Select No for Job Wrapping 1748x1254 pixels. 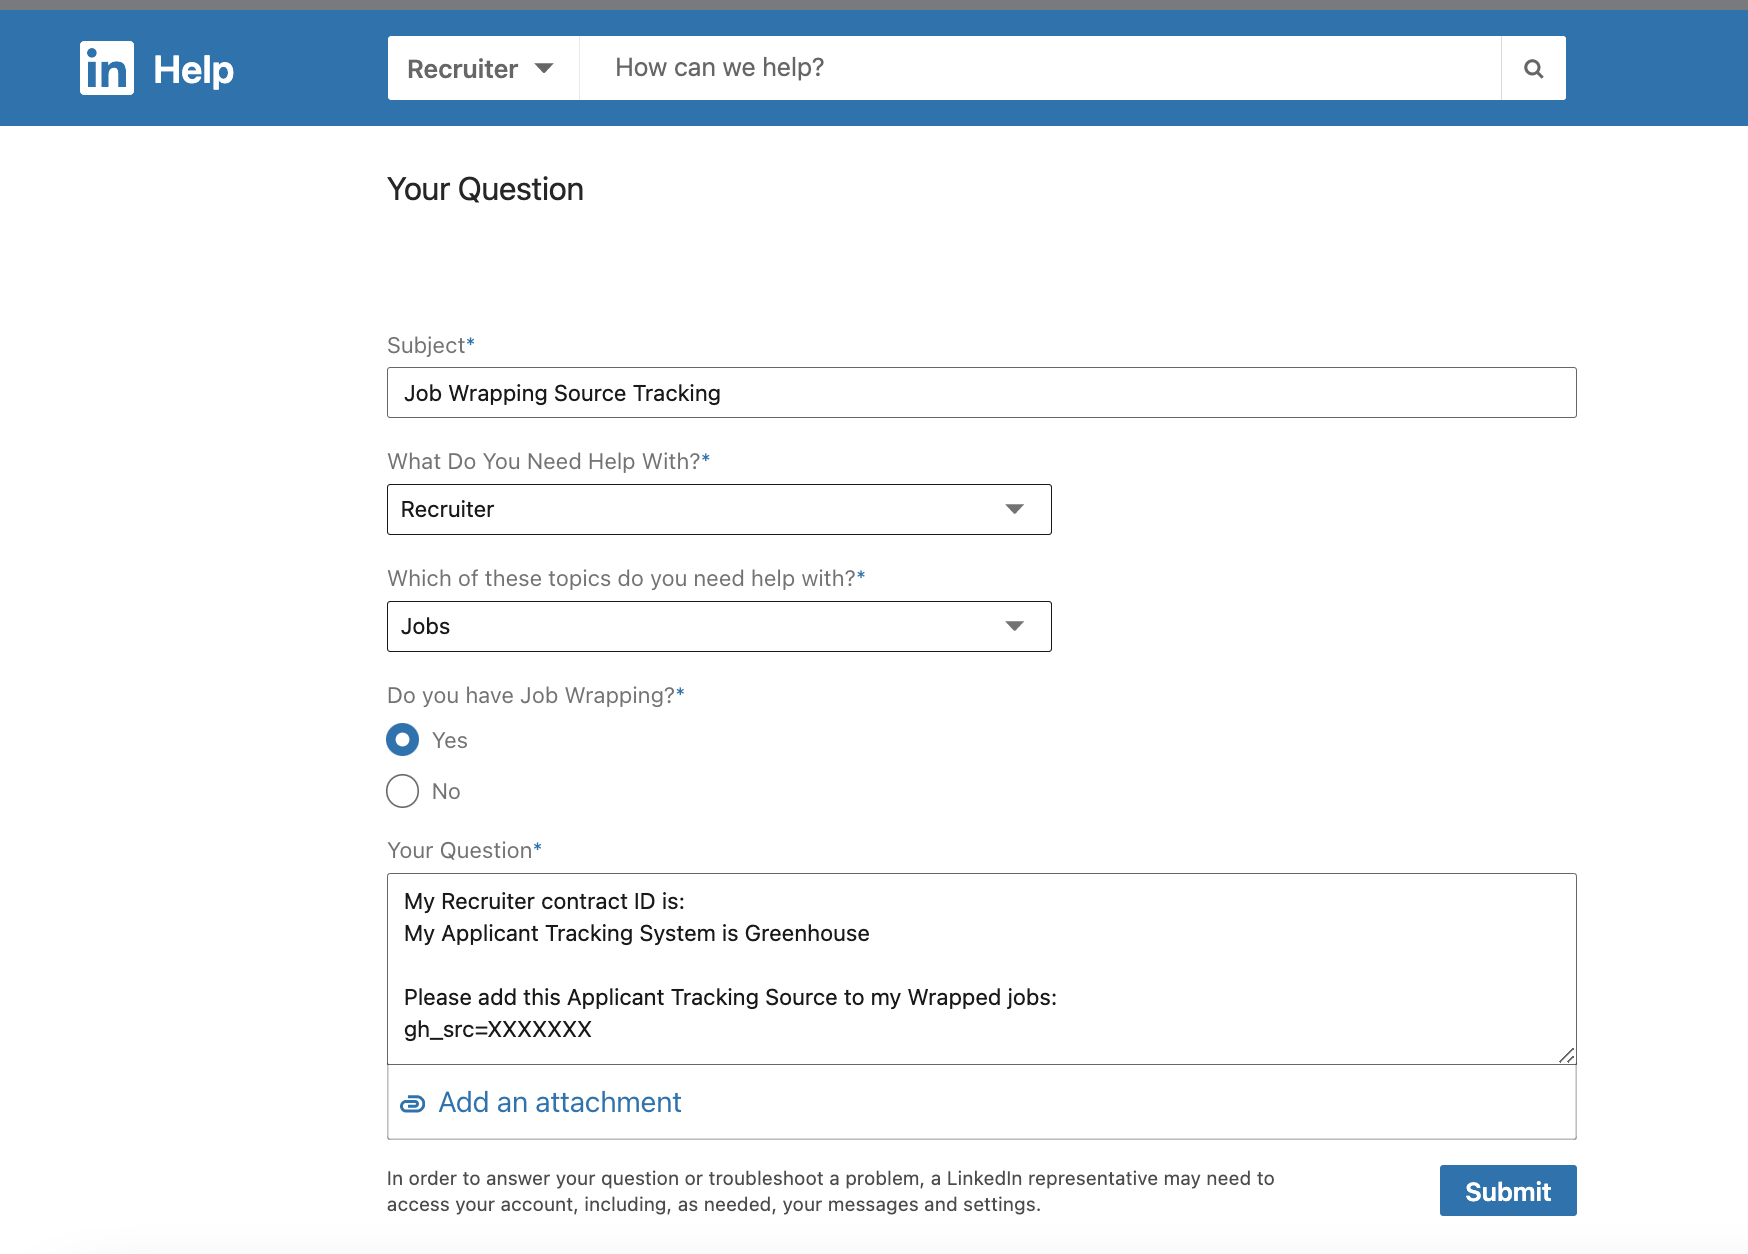click(402, 791)
